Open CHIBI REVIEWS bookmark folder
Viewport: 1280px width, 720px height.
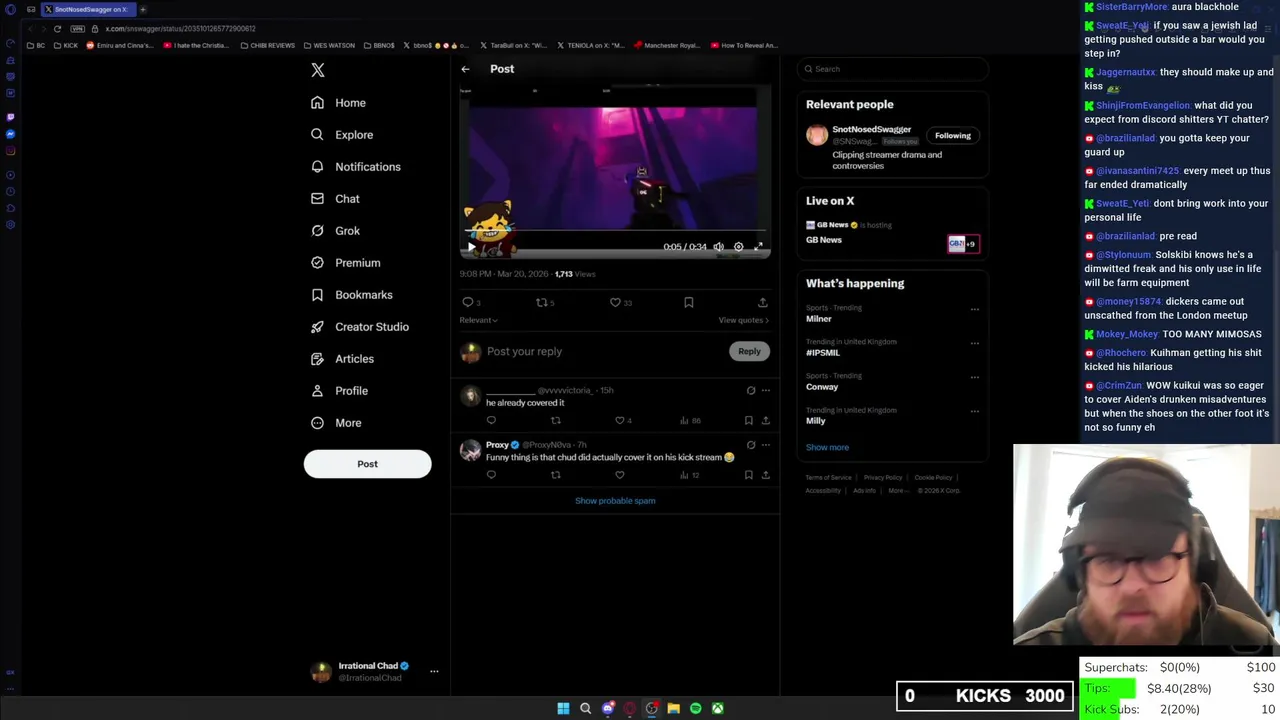[267, 45]
